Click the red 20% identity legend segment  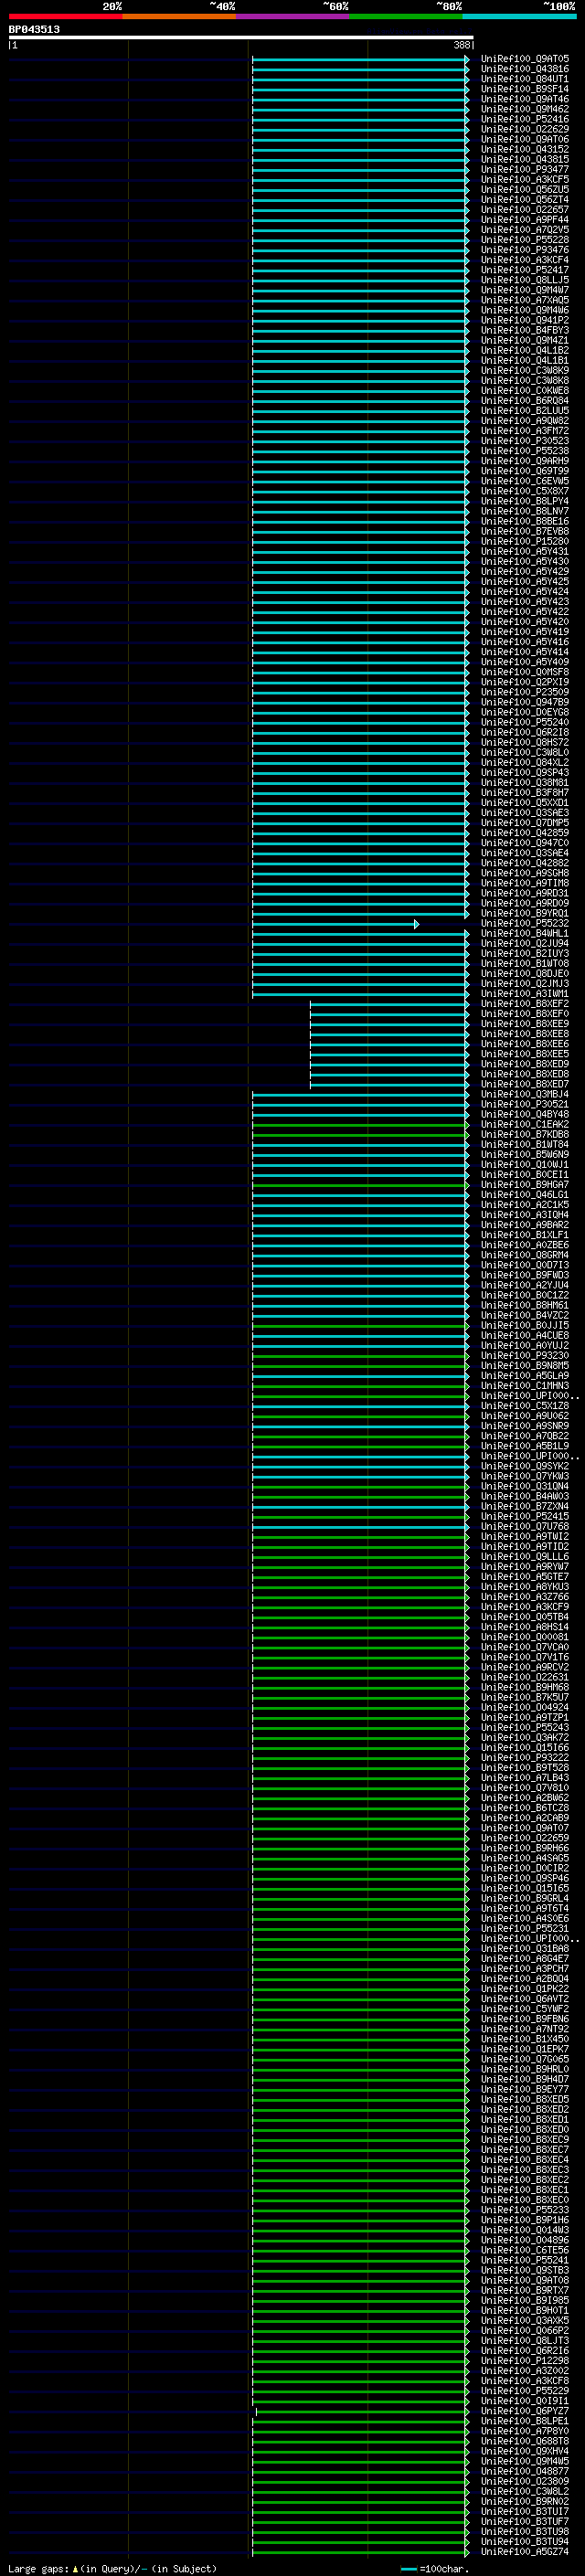tap(65, 16)
